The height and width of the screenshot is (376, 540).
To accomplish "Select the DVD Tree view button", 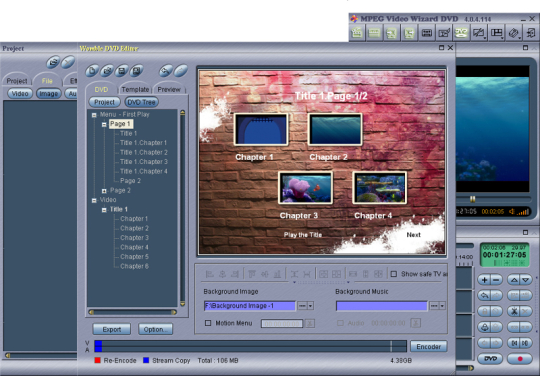I will coord(142,102).
